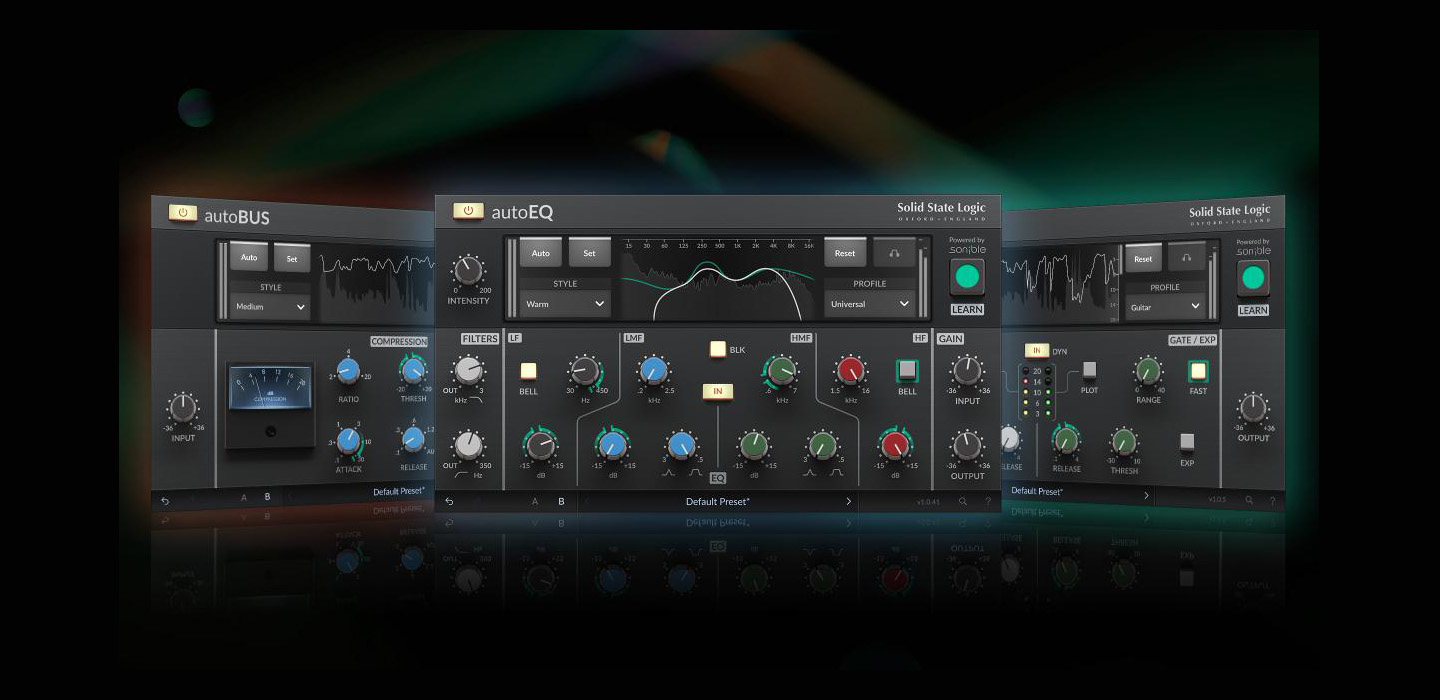Click the autoEQ GAIN INPUT knob

(x=966, y=371)
